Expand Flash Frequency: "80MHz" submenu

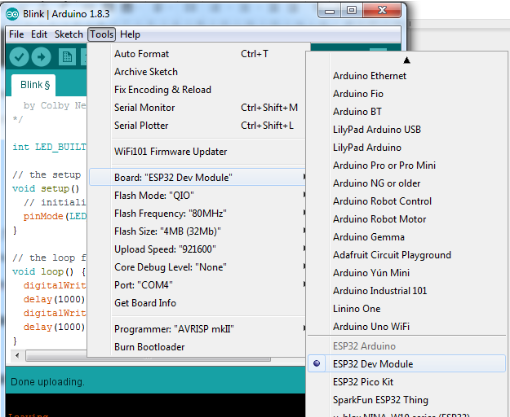[x=197, y=213]
